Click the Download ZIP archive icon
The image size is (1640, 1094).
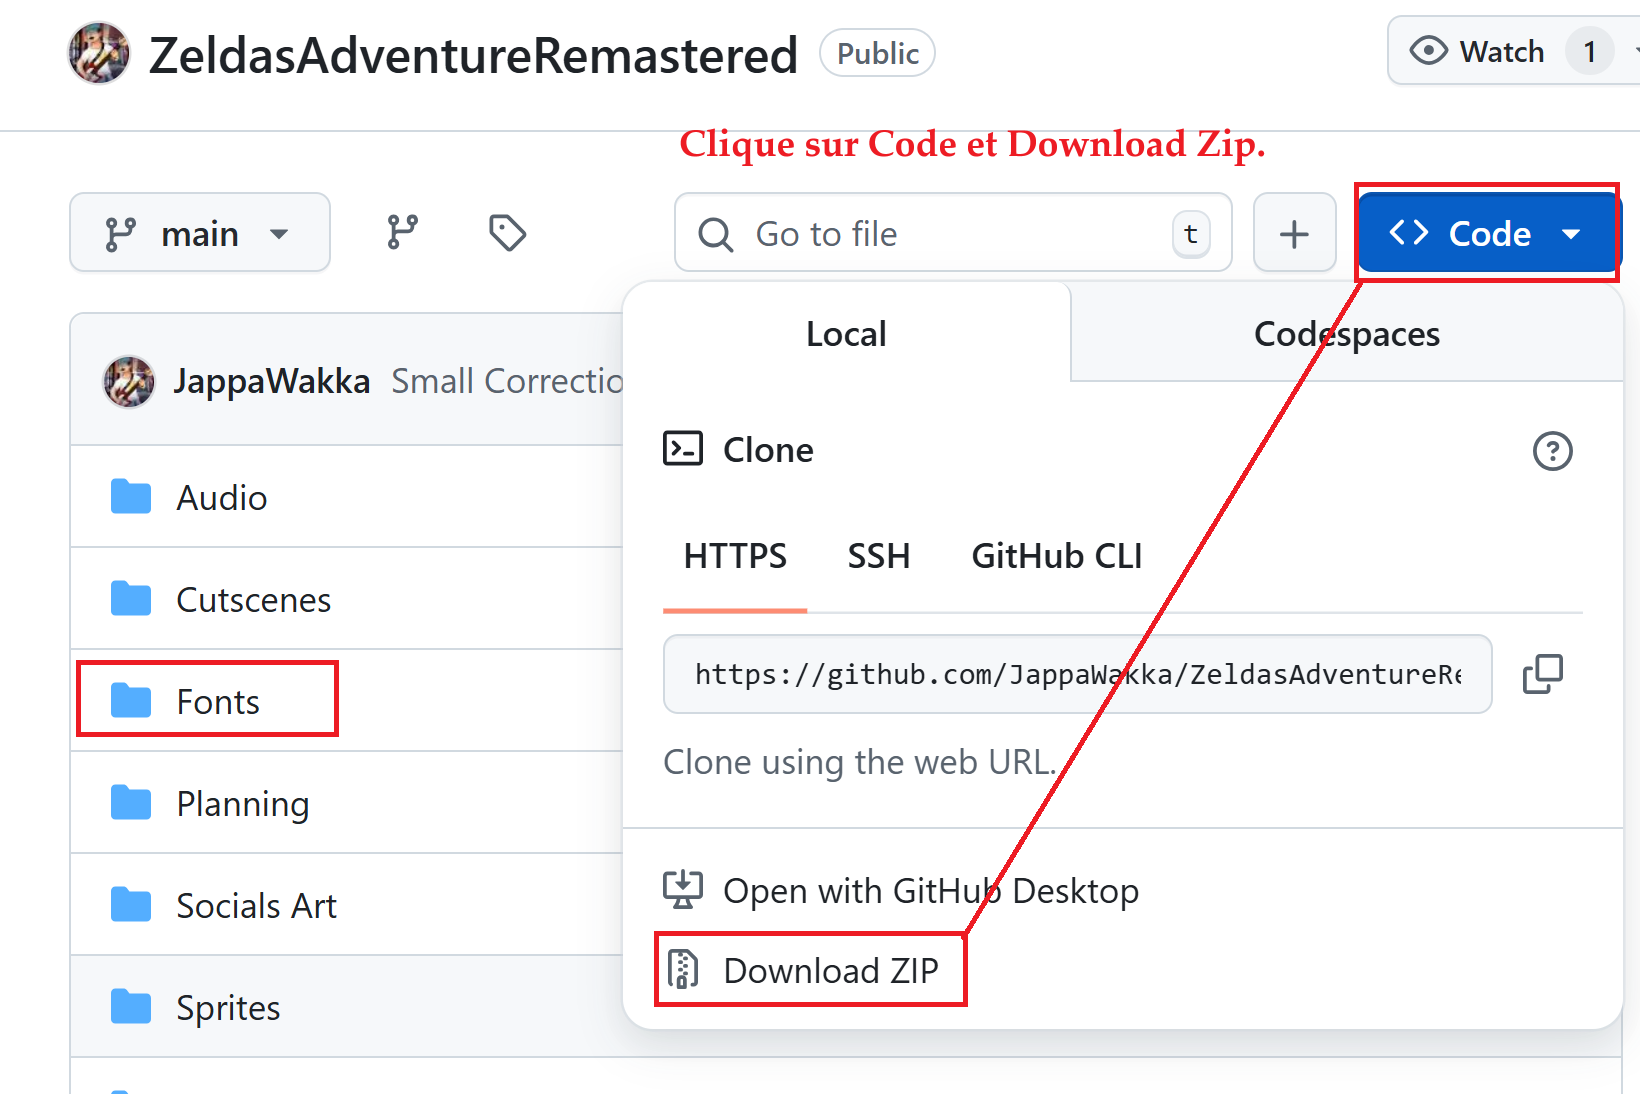(x=683, y=969)
